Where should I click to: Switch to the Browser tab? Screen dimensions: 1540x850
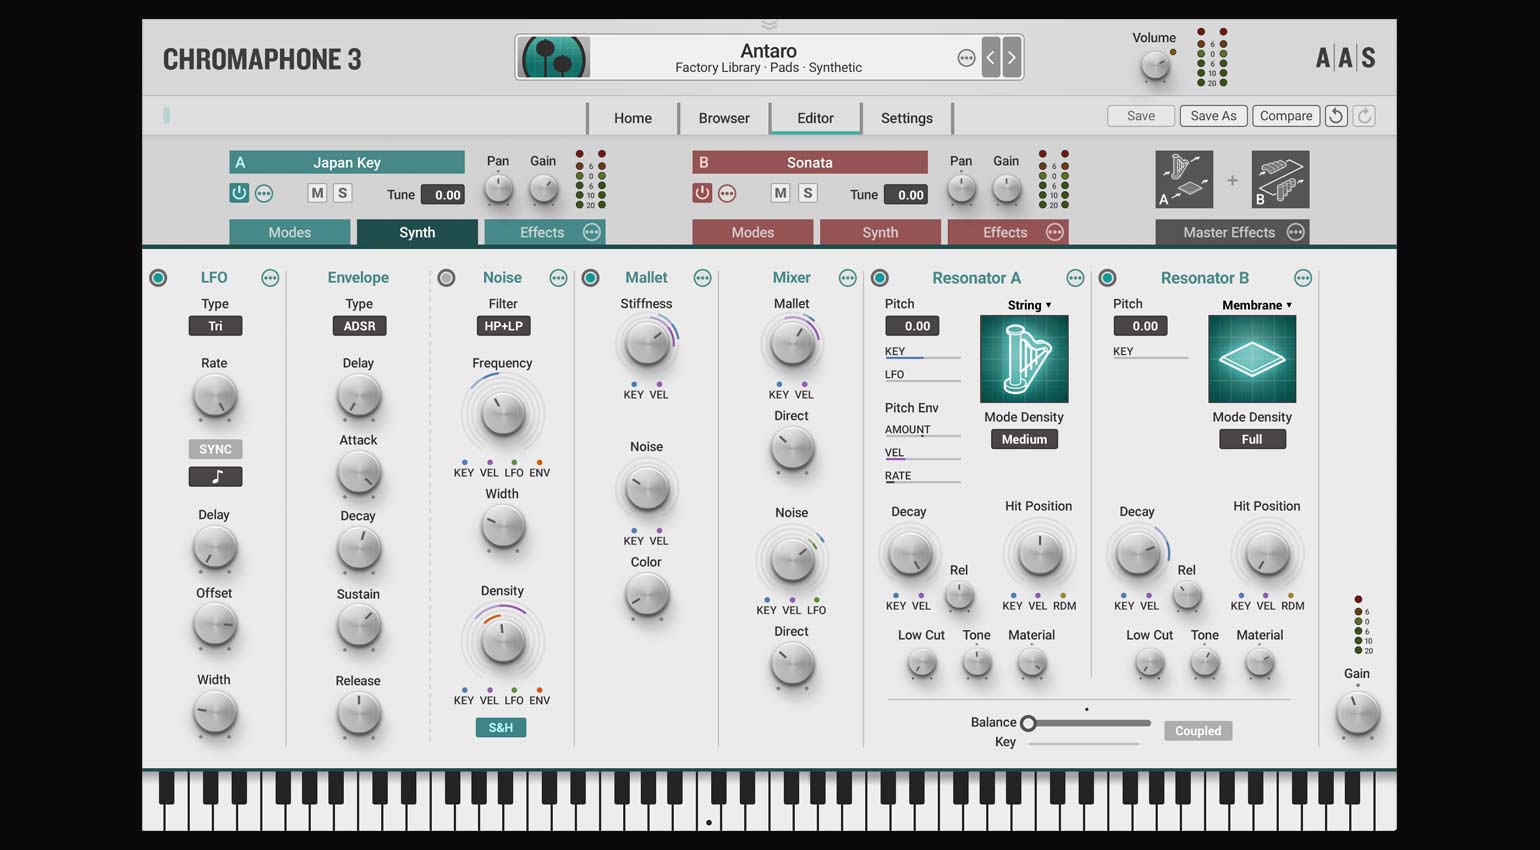724,118
